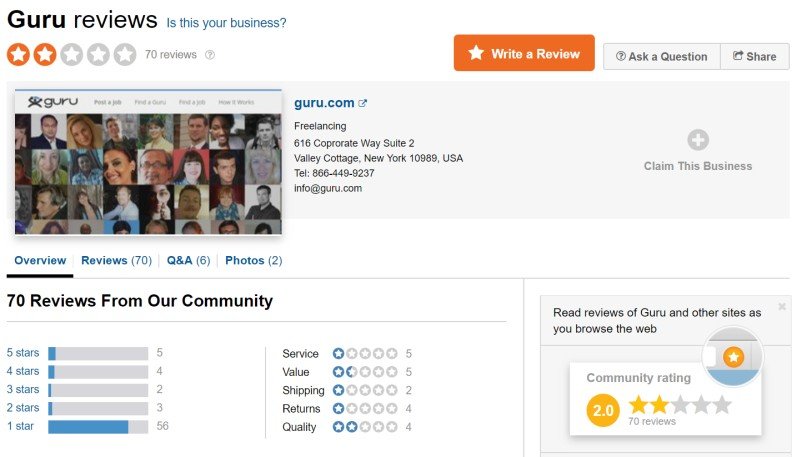This screenshot has width=800, height=457.
Task: Click the Service star rating
Action: (365, 353)
